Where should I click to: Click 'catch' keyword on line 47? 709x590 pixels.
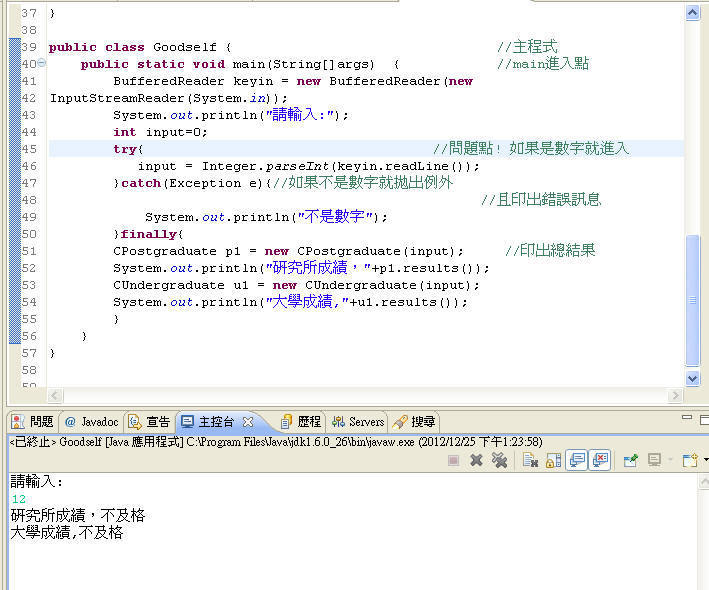[x=141, y=183]
